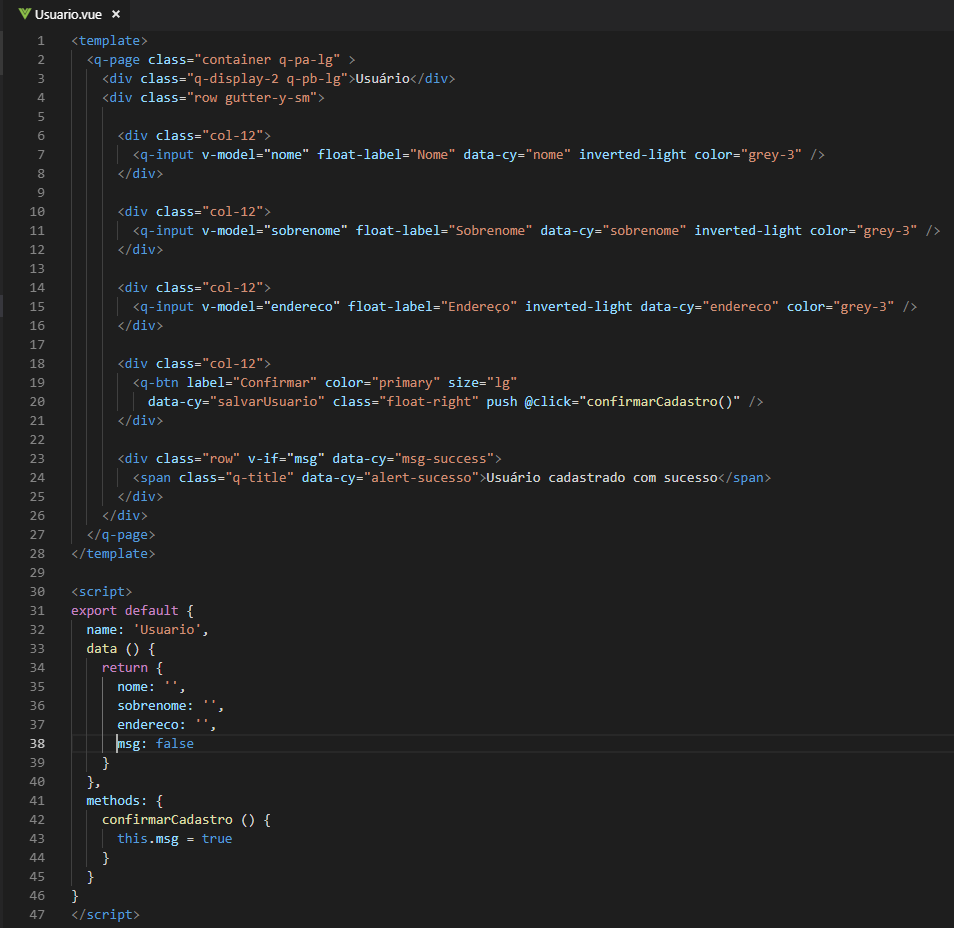Click the Vue icon on the Usuario.vue tab

pos(25,15)
